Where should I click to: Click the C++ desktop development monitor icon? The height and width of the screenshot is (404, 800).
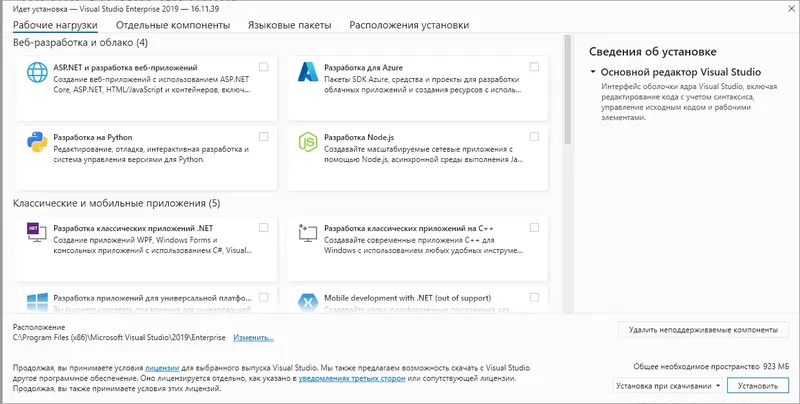pos(308,232)
